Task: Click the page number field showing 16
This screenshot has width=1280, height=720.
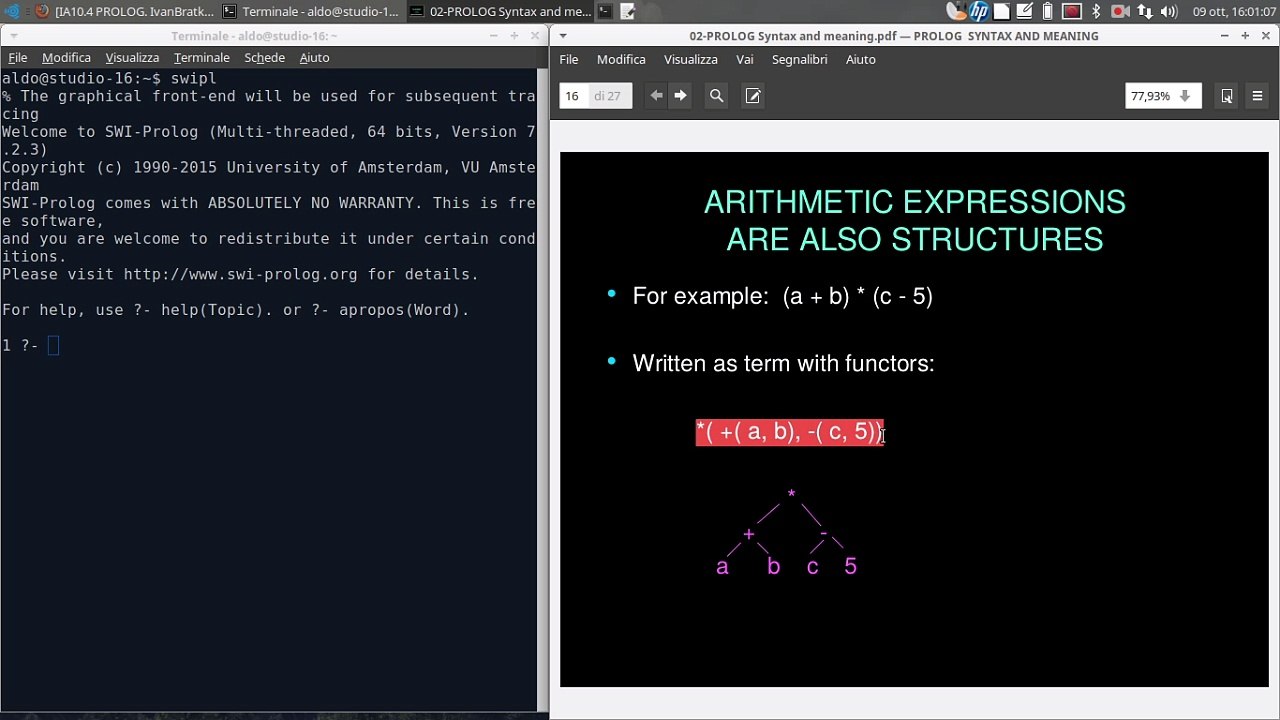Action: pos(573,96)
